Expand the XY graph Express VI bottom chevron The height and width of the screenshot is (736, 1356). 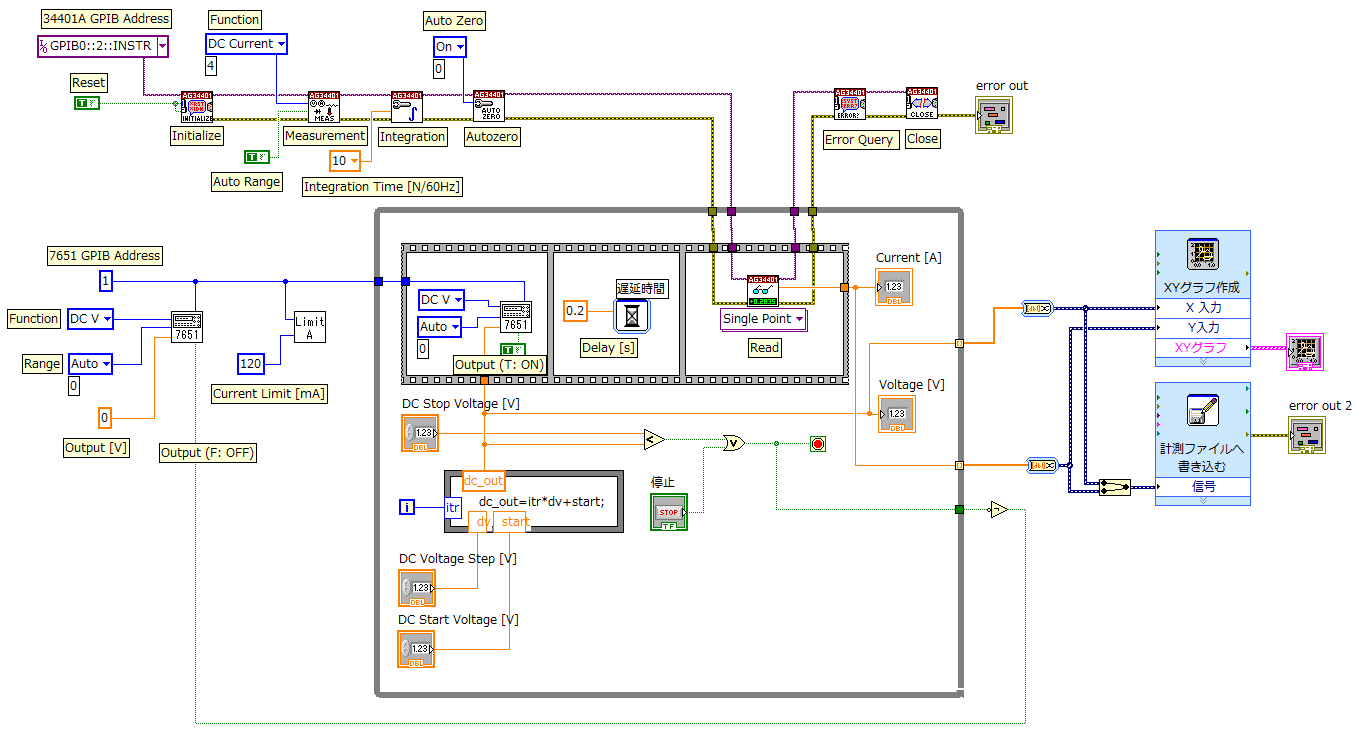click(1203, 361)
